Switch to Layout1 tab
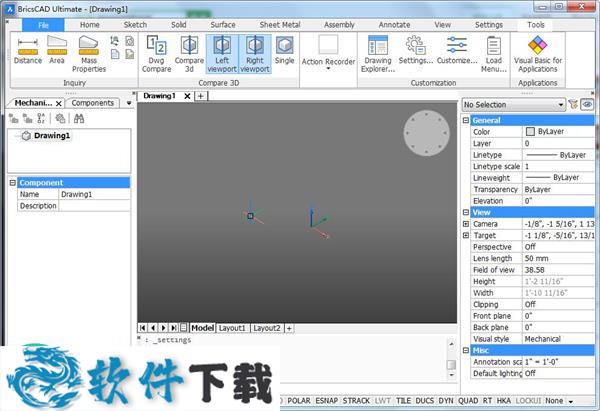The image size is (600, 411). point(232,328)
